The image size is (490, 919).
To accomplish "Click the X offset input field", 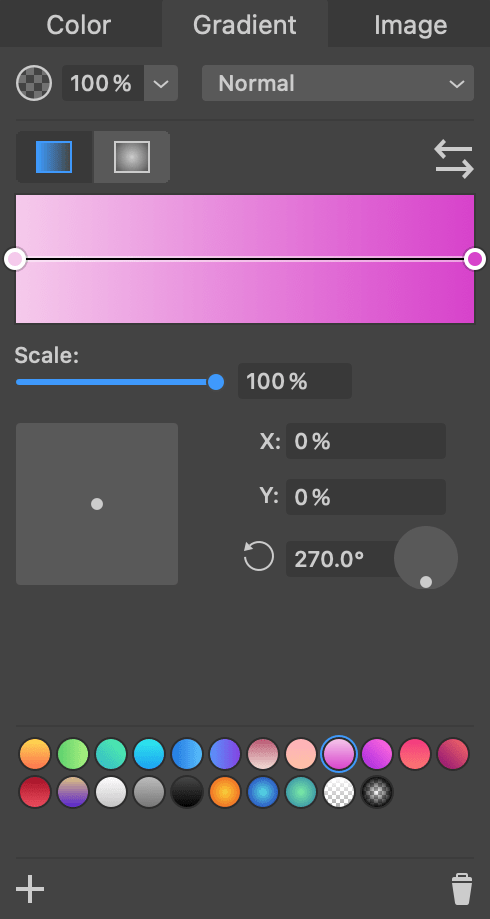I will 366,441.
